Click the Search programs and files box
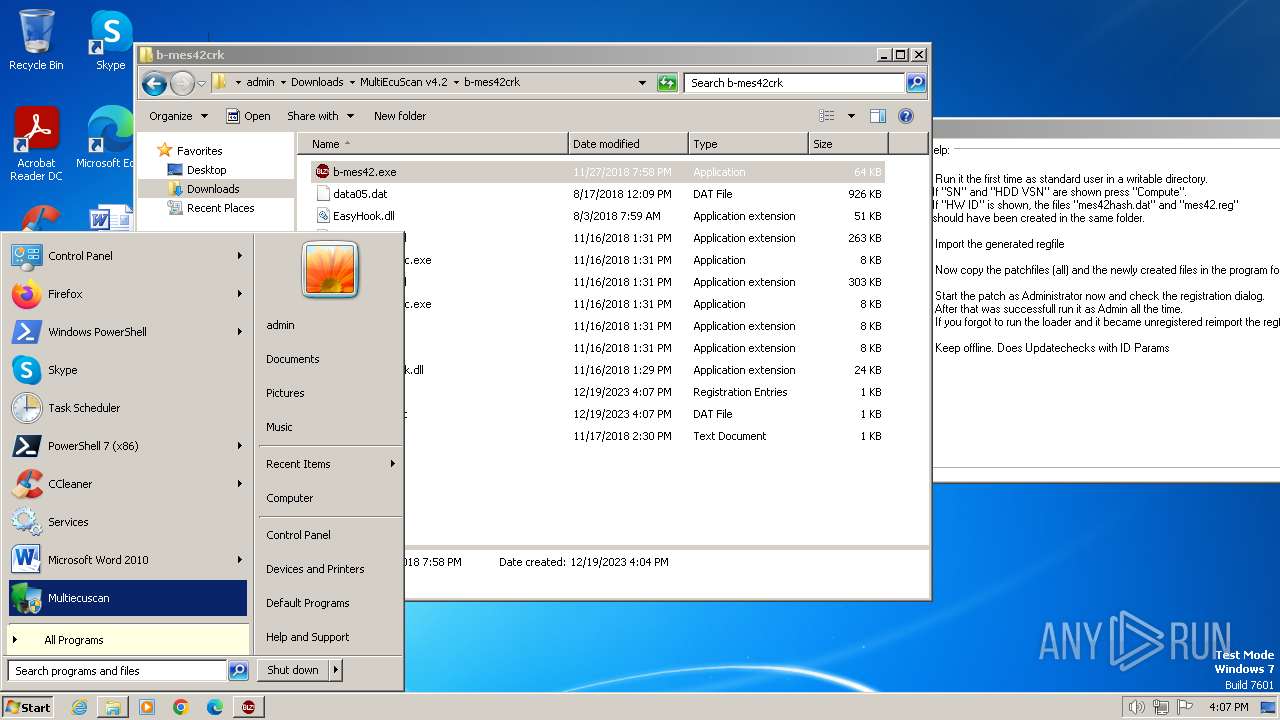This screenshot has width=1280, height=720. (x=117, y=671)
